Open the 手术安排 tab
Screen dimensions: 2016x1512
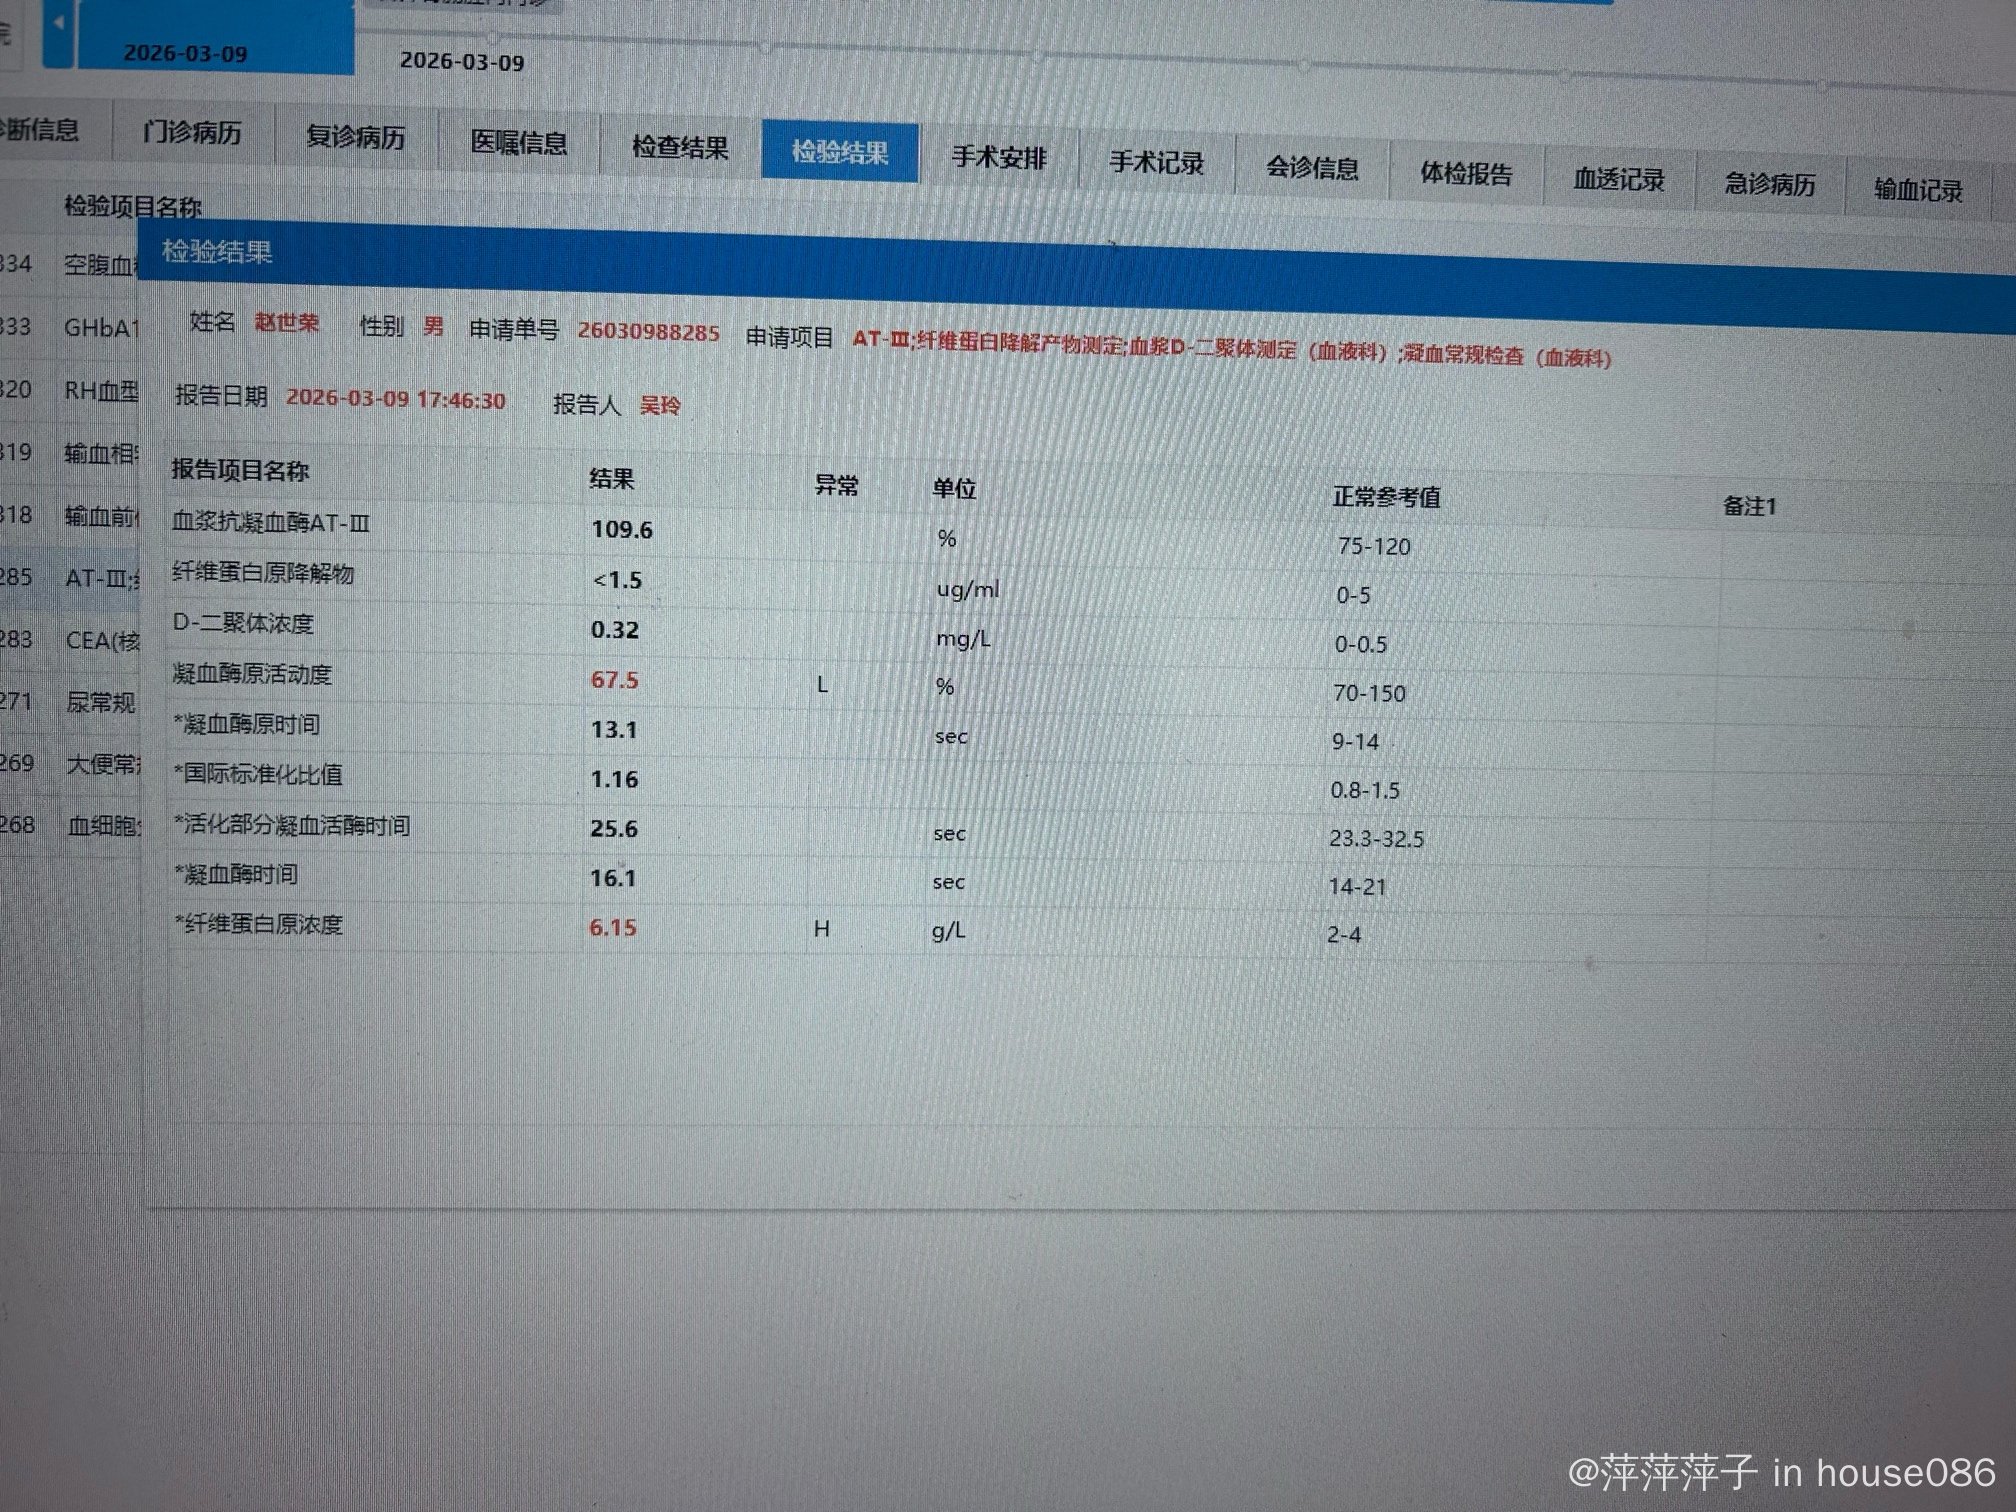tap(998, 158)
